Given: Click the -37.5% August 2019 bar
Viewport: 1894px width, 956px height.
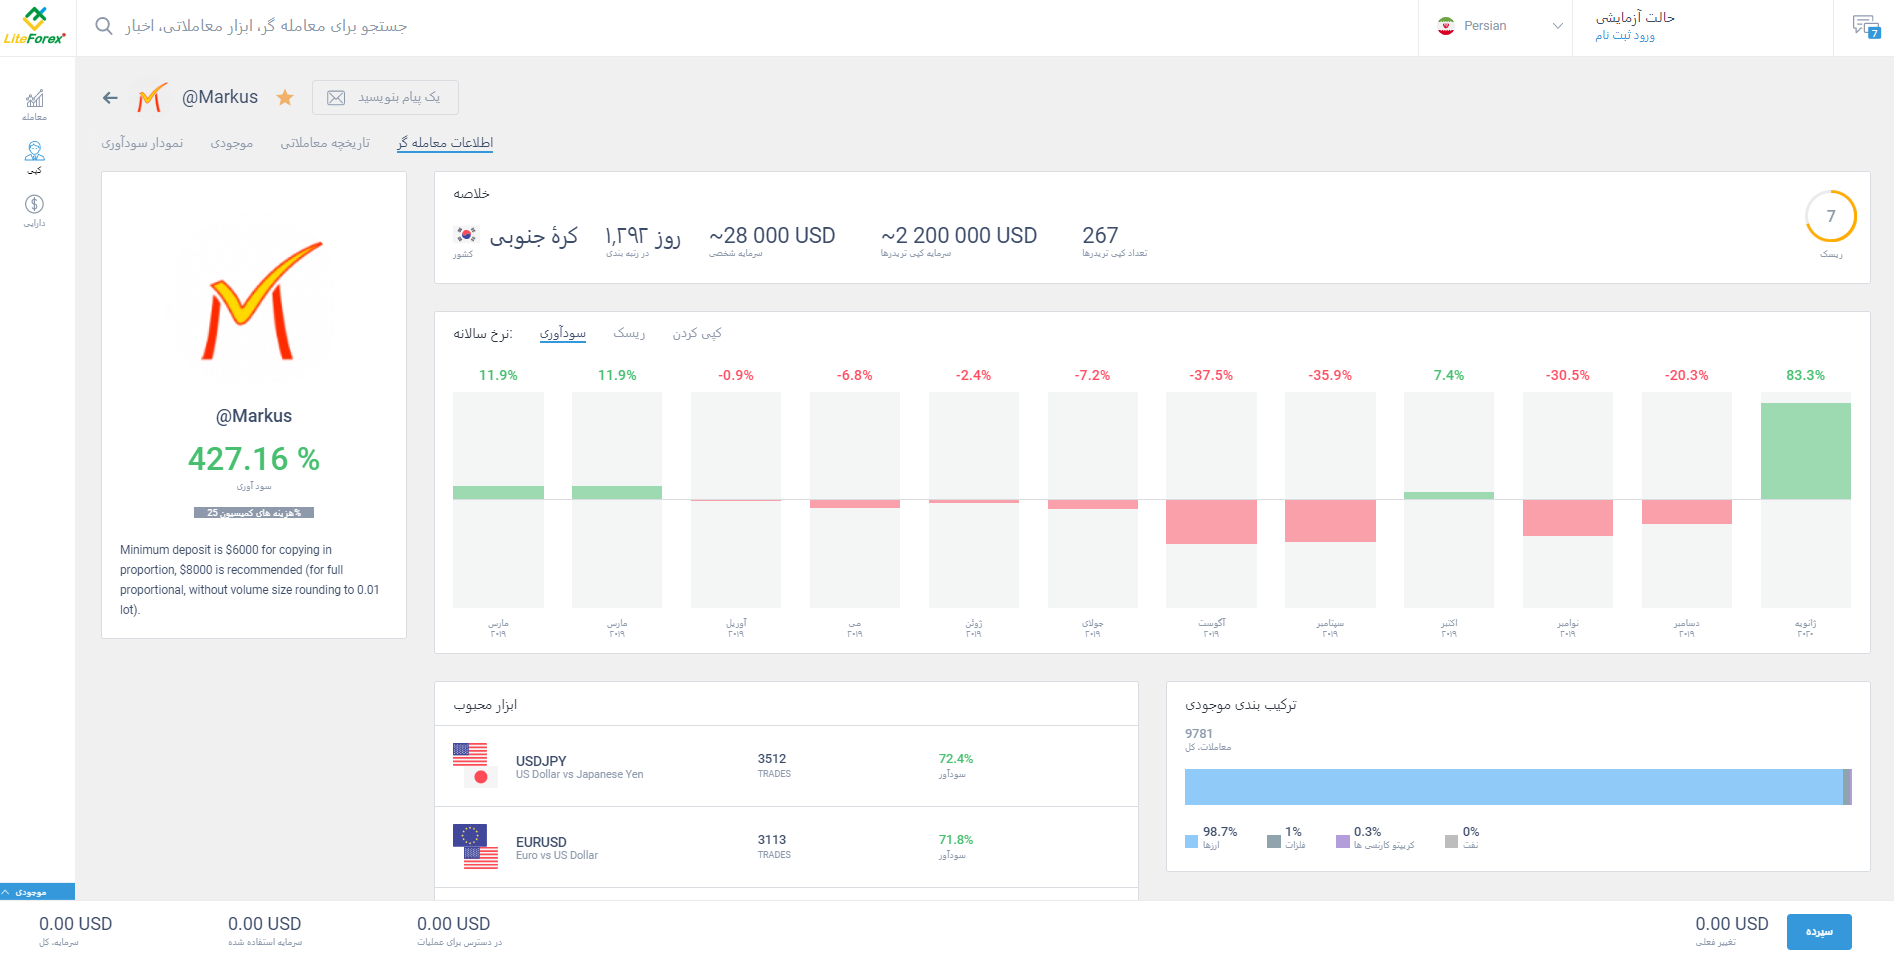Looking at the screenshot, I should [1211, 522].
